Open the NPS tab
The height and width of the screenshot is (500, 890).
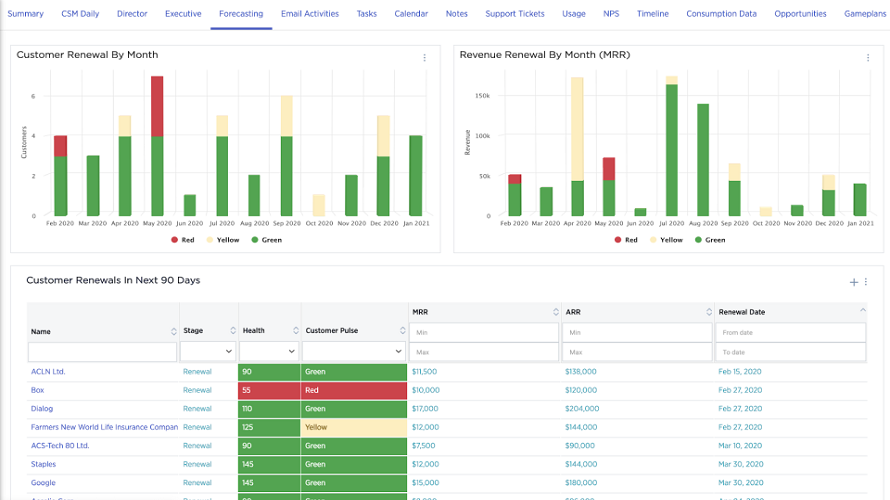[x=611, y=14]
